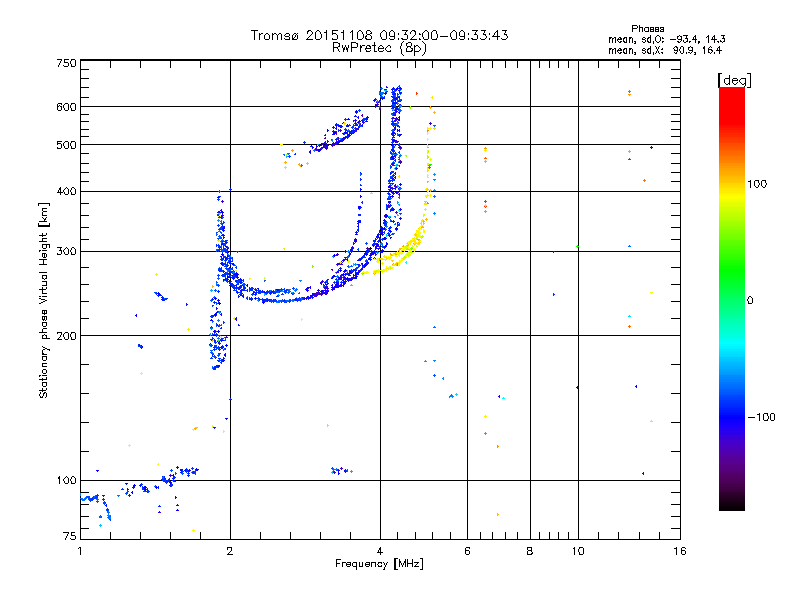Click the y-axis tick label "750"
This screenshot has width=800, height=600.
click(66, 63)
